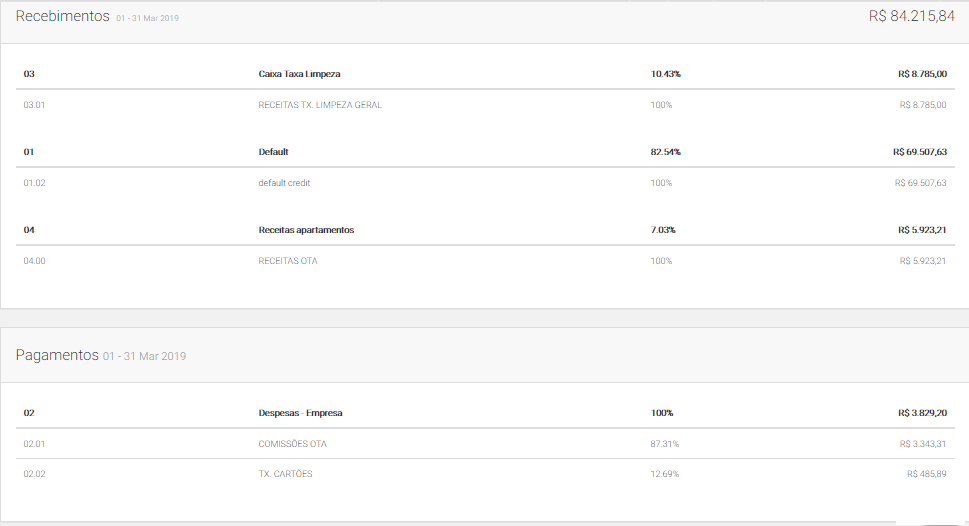Click the RECEITAS OTA line item
Viewport: 969px width, 526px height.
[288, 261]
